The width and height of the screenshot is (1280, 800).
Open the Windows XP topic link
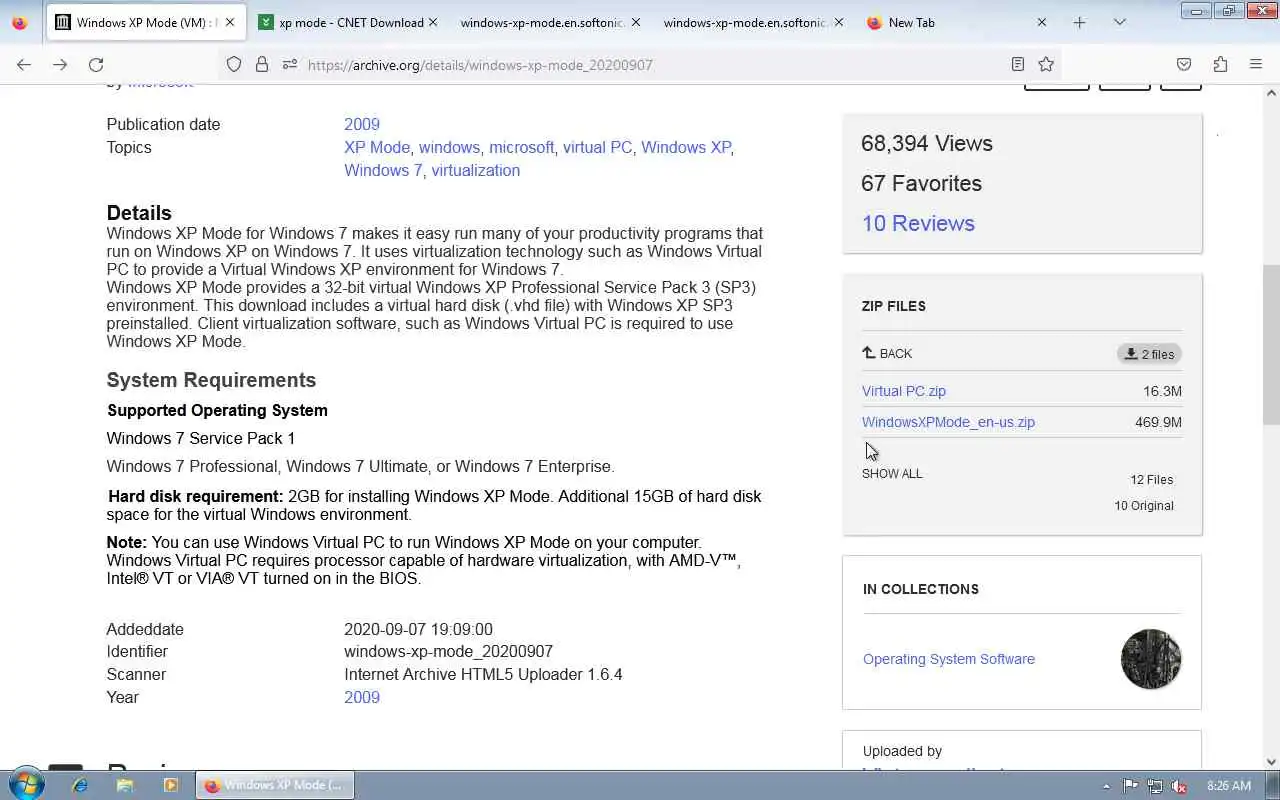(686, 147)
